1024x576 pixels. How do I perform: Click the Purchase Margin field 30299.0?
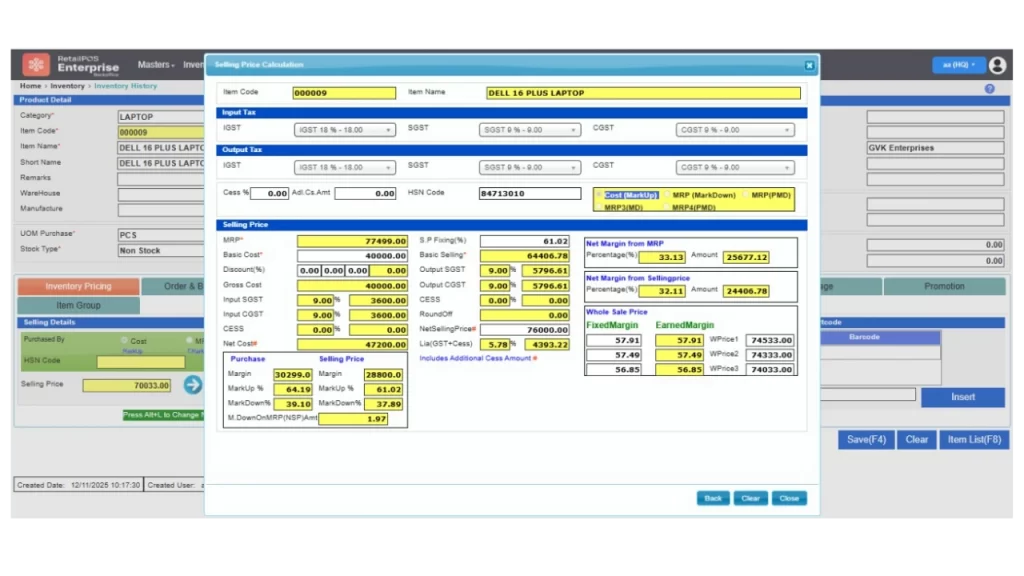pyautogui.click(x=293, y=375)
